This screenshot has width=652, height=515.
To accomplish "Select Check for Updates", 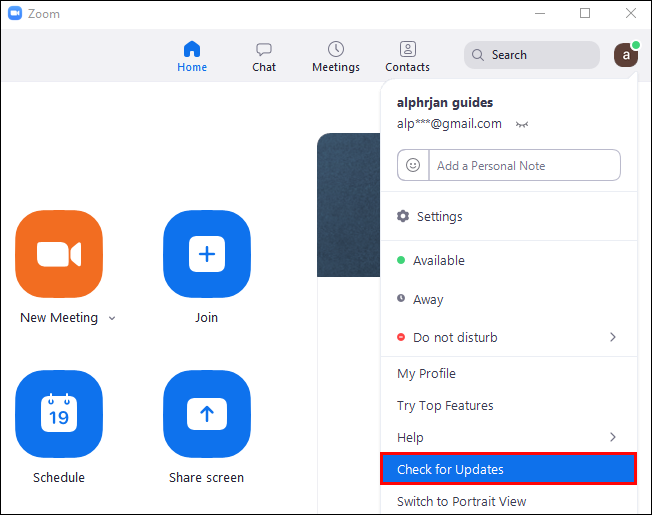I will [509, 469].
